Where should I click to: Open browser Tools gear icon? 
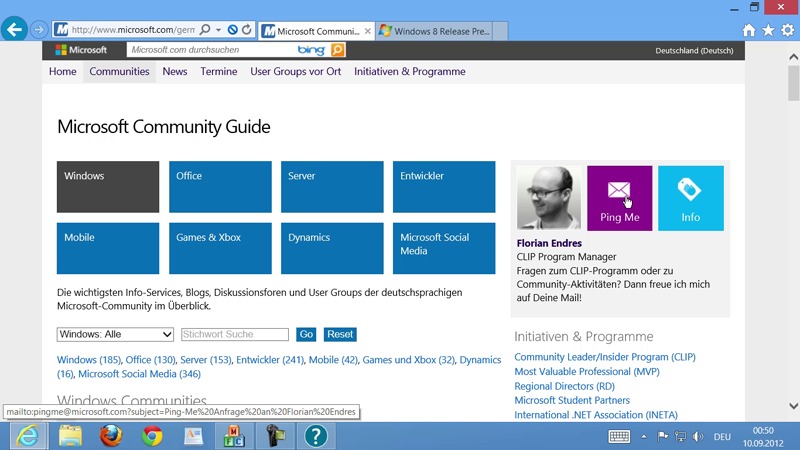(788, 31)
